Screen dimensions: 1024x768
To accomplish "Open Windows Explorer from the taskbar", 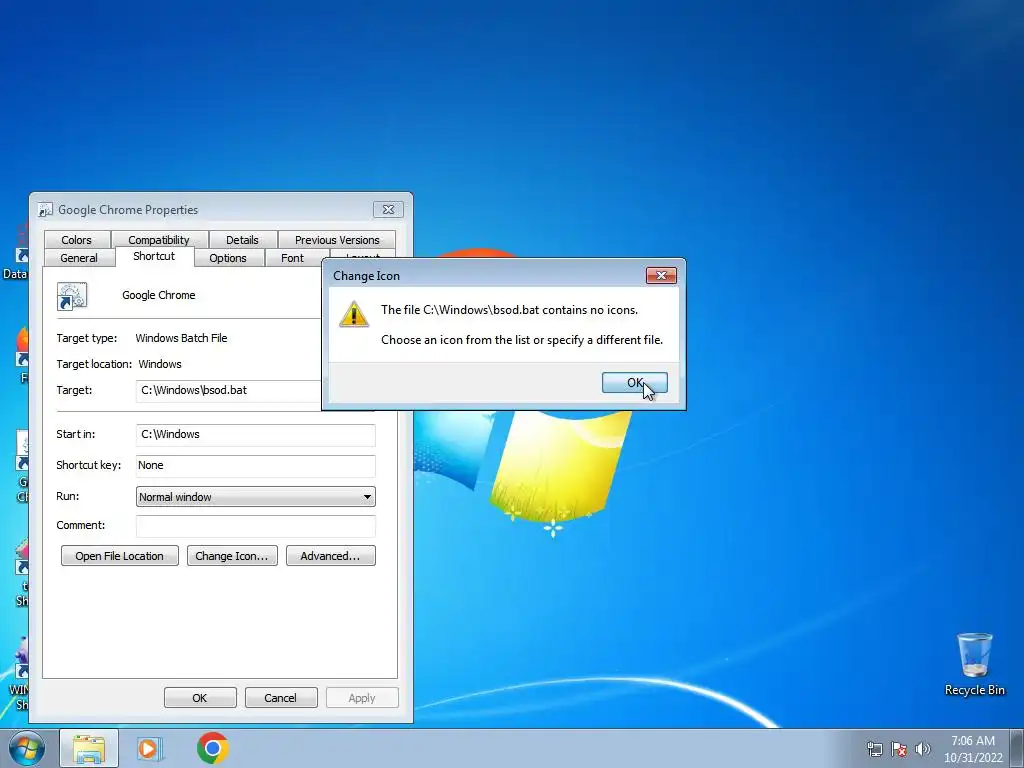I will pos(89,749).
